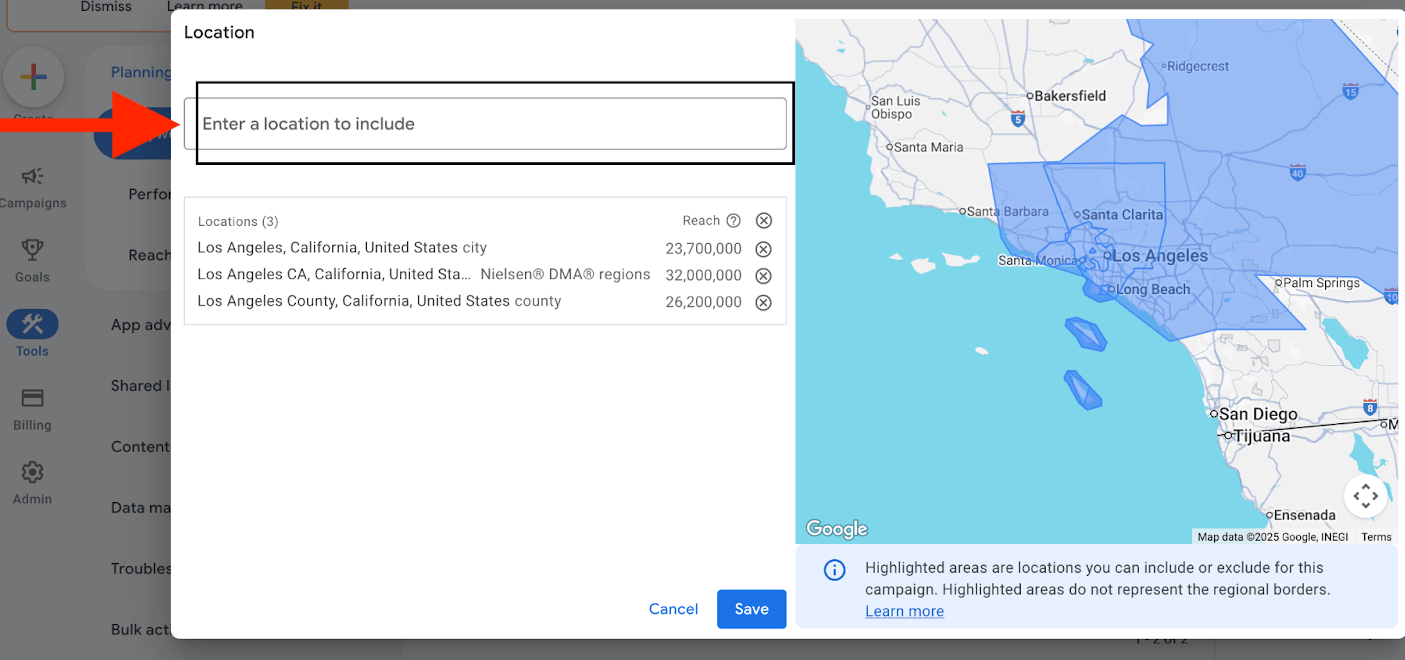Select Los Angeles County row in list
1405x660 pixels.
click(x=379, y=301)
